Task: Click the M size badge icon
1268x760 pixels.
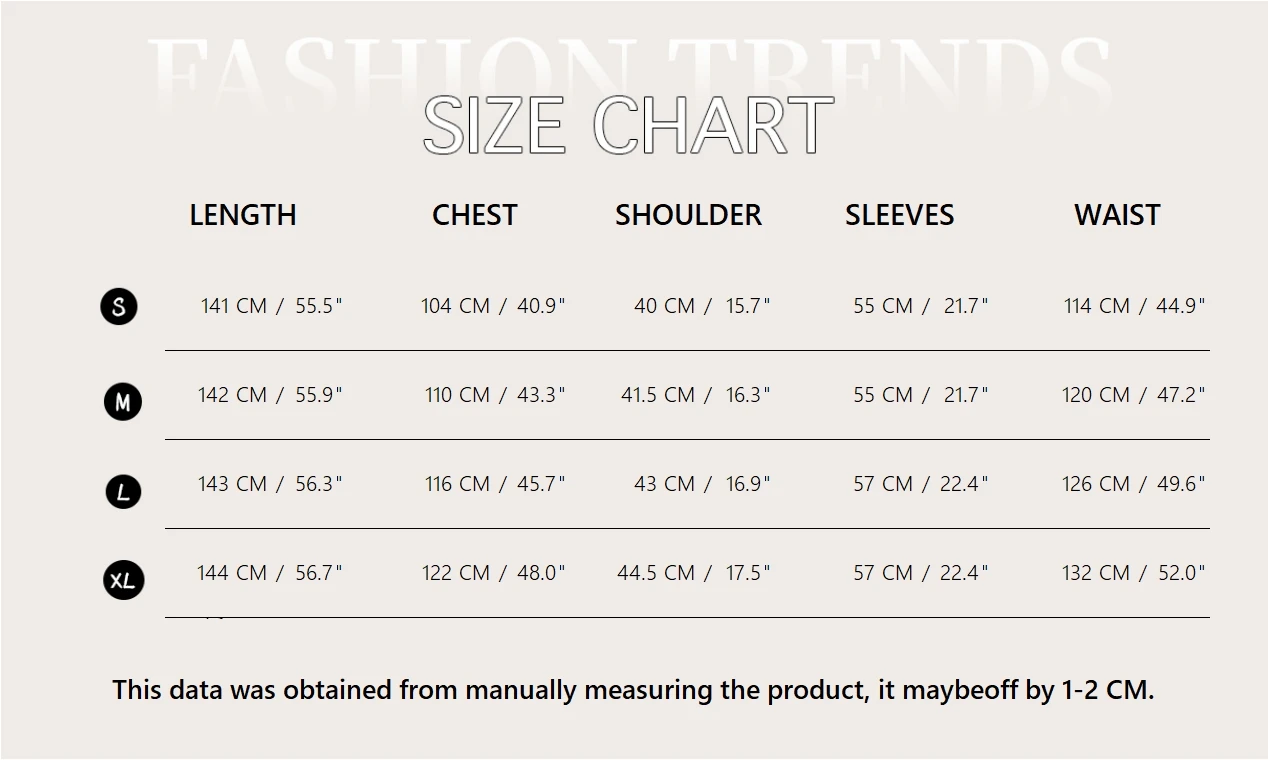Action: pos(123,402)
